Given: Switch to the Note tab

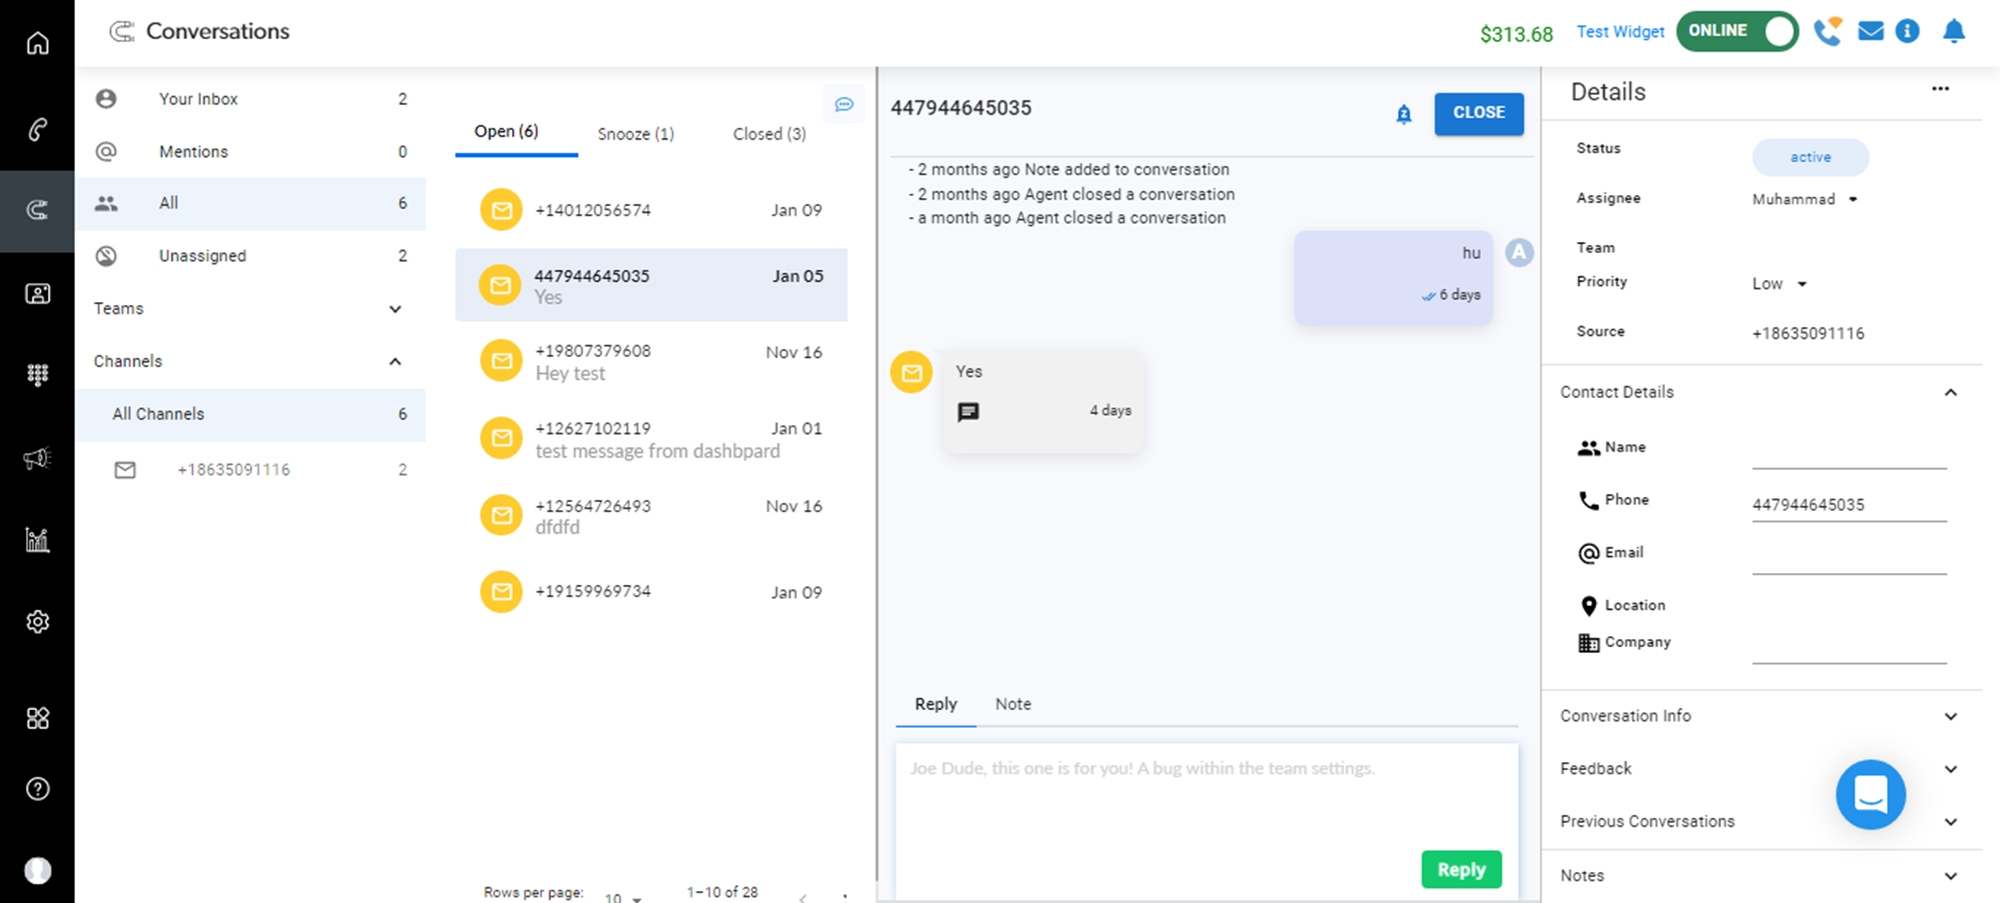Looking at the screenshot, I should coord(1012,704).
